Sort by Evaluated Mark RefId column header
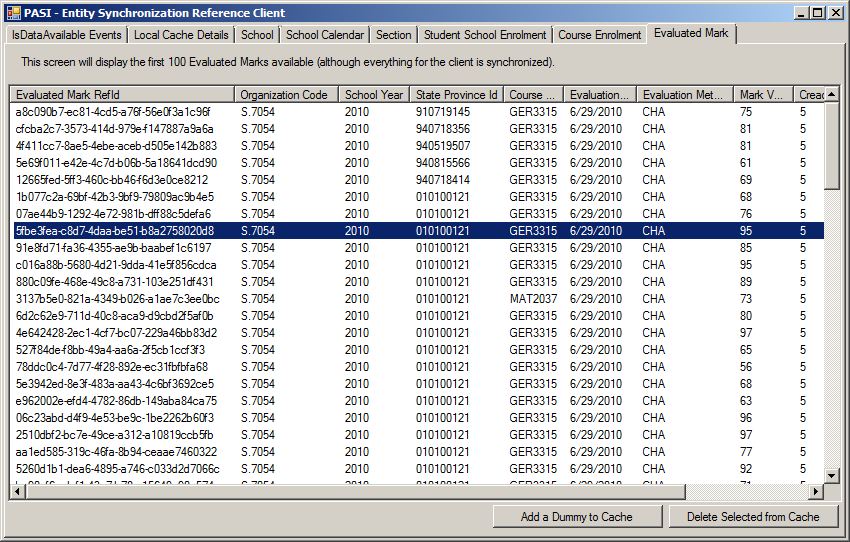This screenshot has height=542, width=850. [x=122, y=95]
